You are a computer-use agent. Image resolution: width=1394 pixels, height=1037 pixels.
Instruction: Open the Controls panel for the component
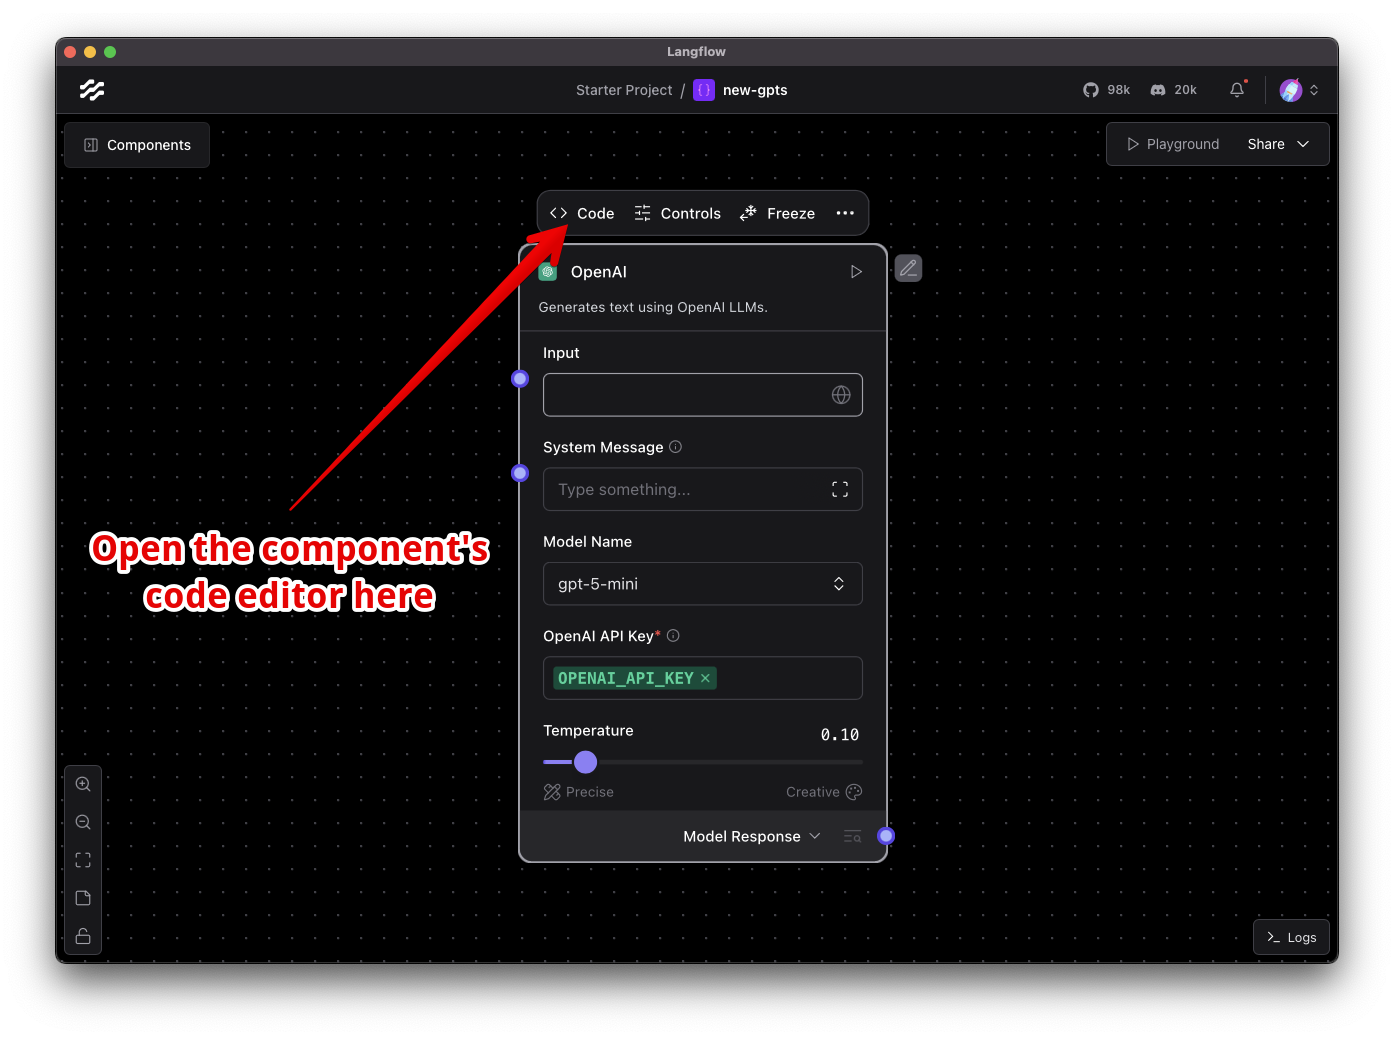point(678,213)
